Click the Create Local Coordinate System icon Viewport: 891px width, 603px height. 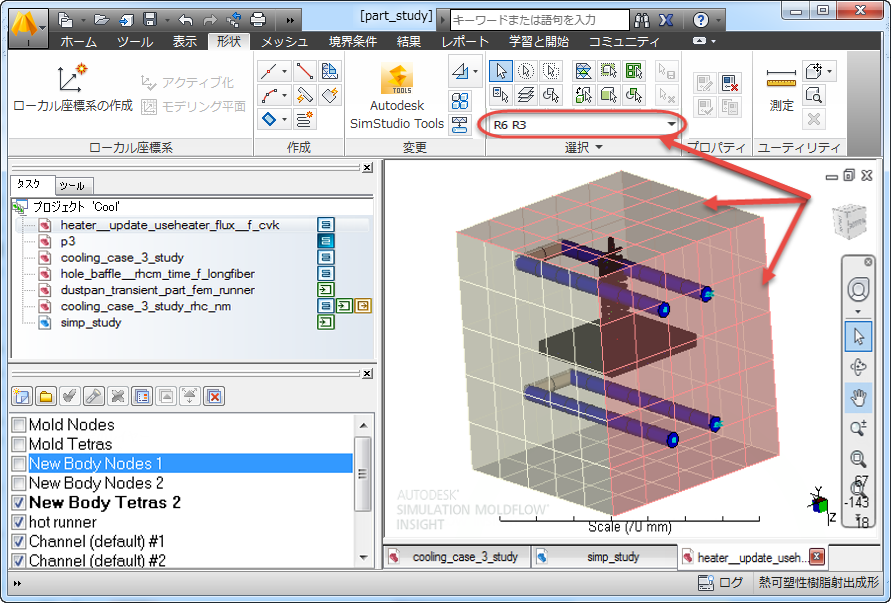pos(72,78)
